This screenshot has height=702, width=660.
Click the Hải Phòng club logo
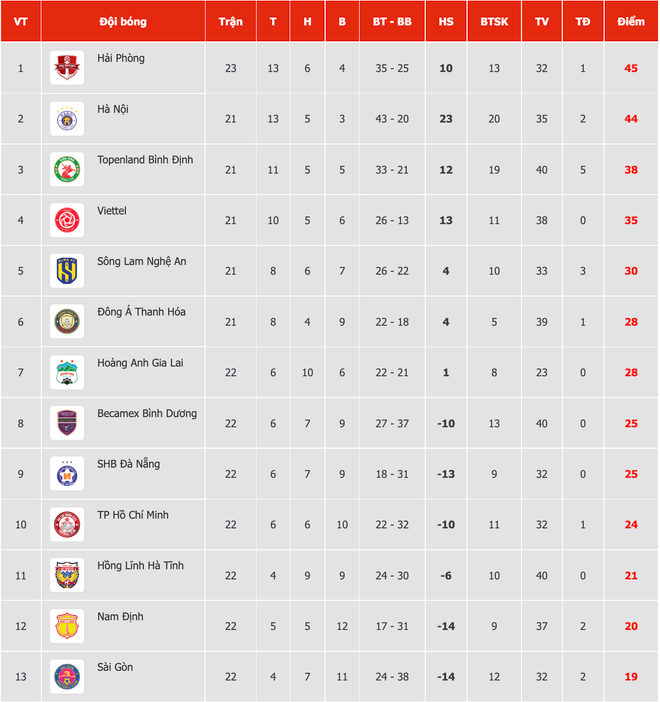tap(68, 68)
